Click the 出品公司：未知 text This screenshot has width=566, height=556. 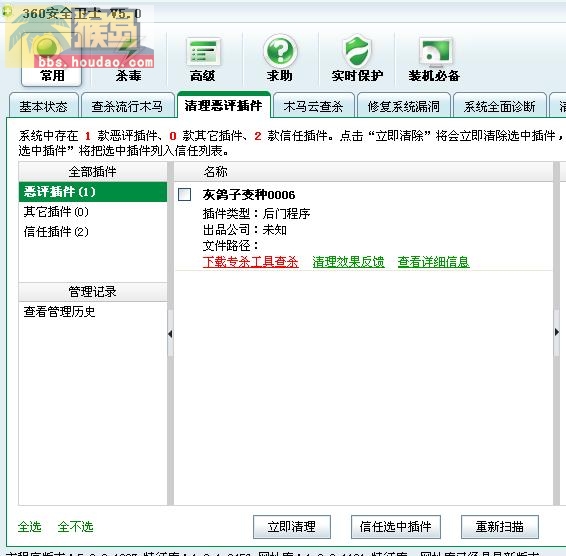pos(244,230)
